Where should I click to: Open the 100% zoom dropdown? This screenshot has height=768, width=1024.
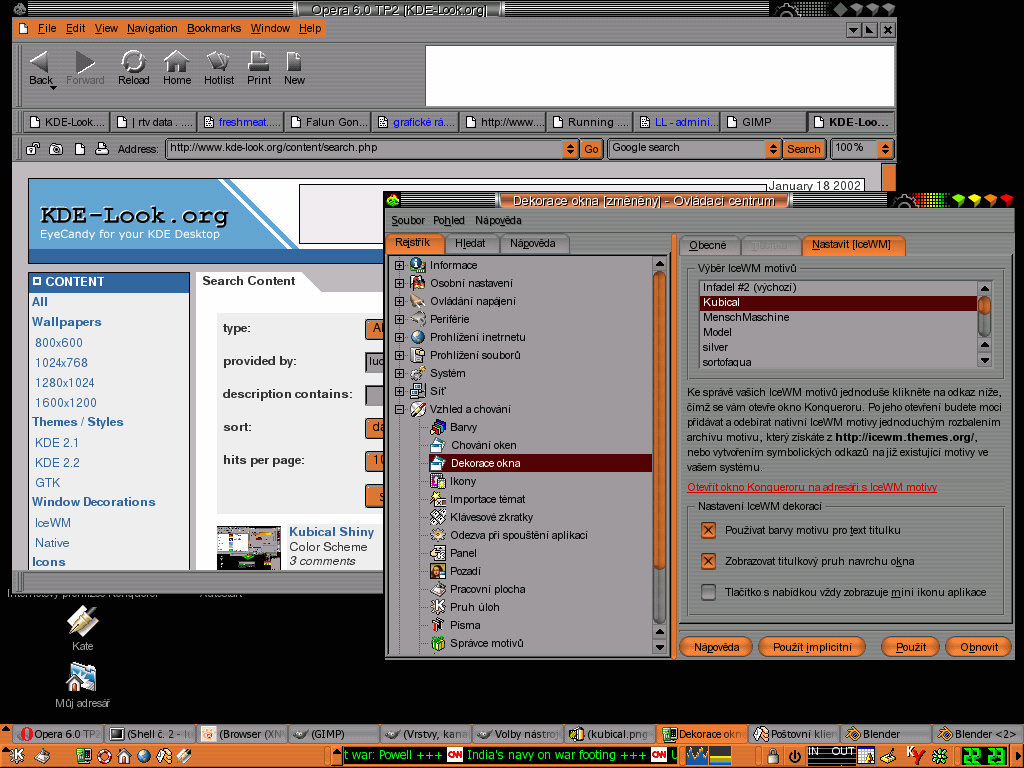(x=885, y=149)
